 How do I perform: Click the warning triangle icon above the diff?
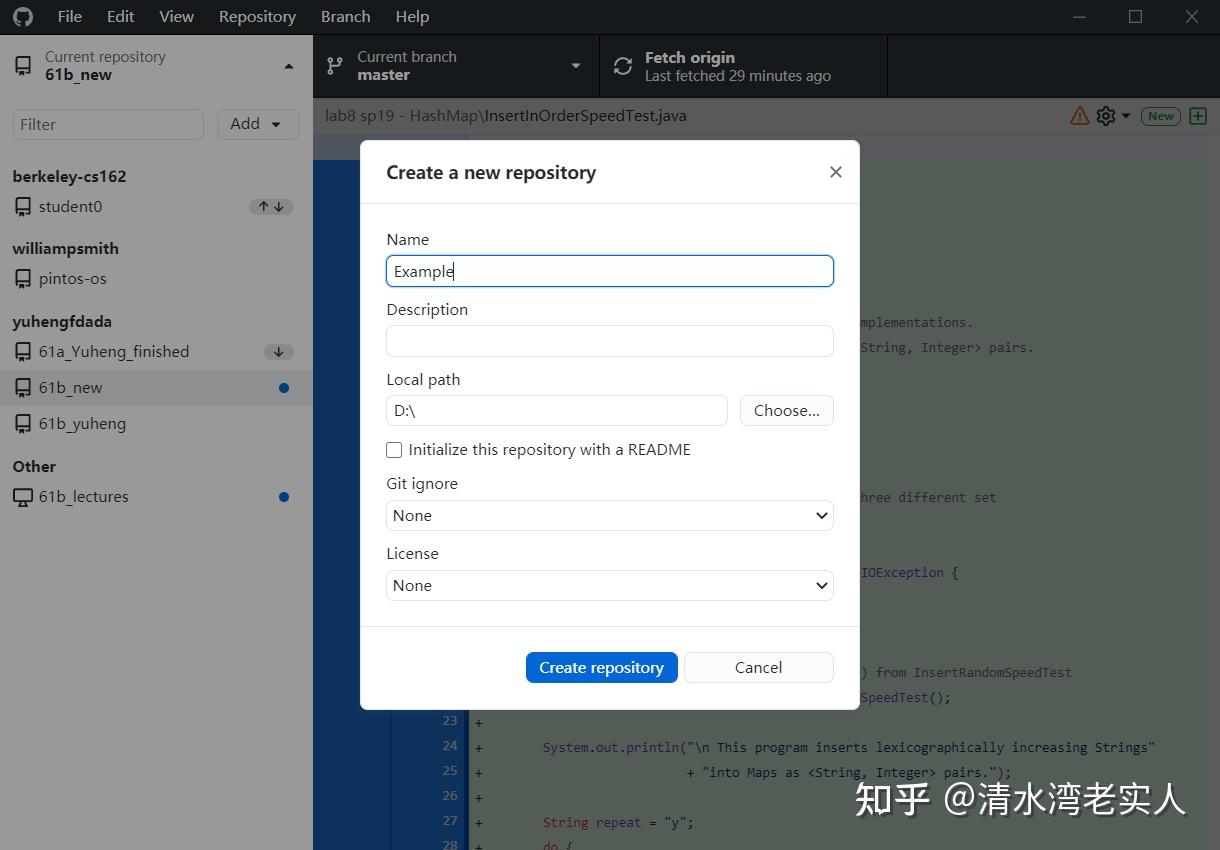pos(1078,115)
